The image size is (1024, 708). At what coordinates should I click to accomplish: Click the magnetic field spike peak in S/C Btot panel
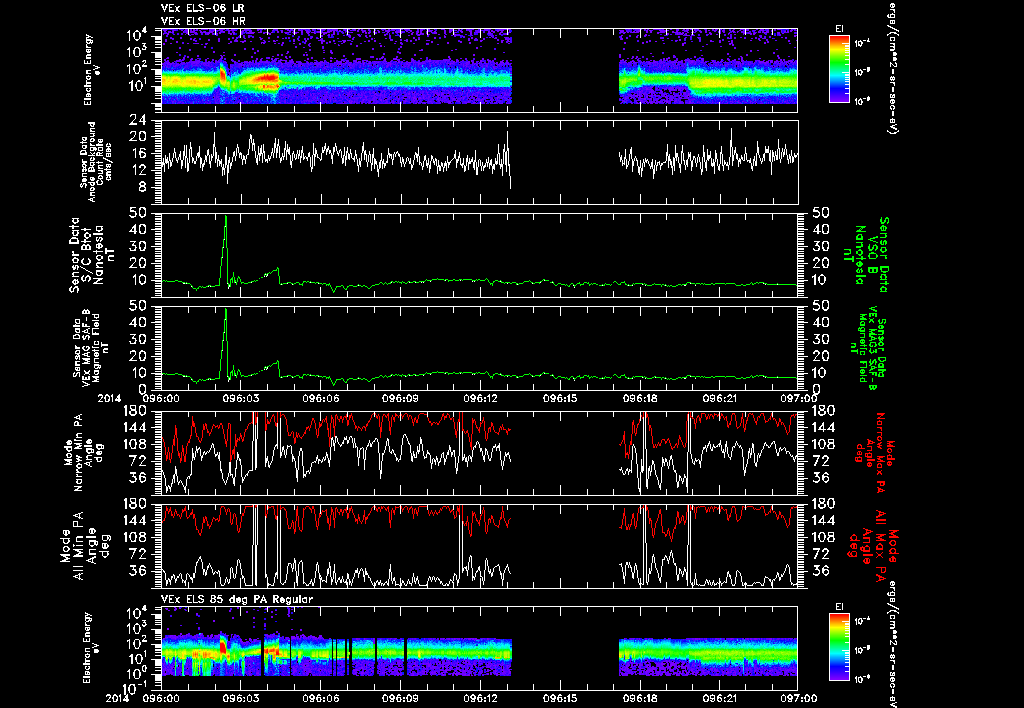pyautogui.click(x=226, y=217)
